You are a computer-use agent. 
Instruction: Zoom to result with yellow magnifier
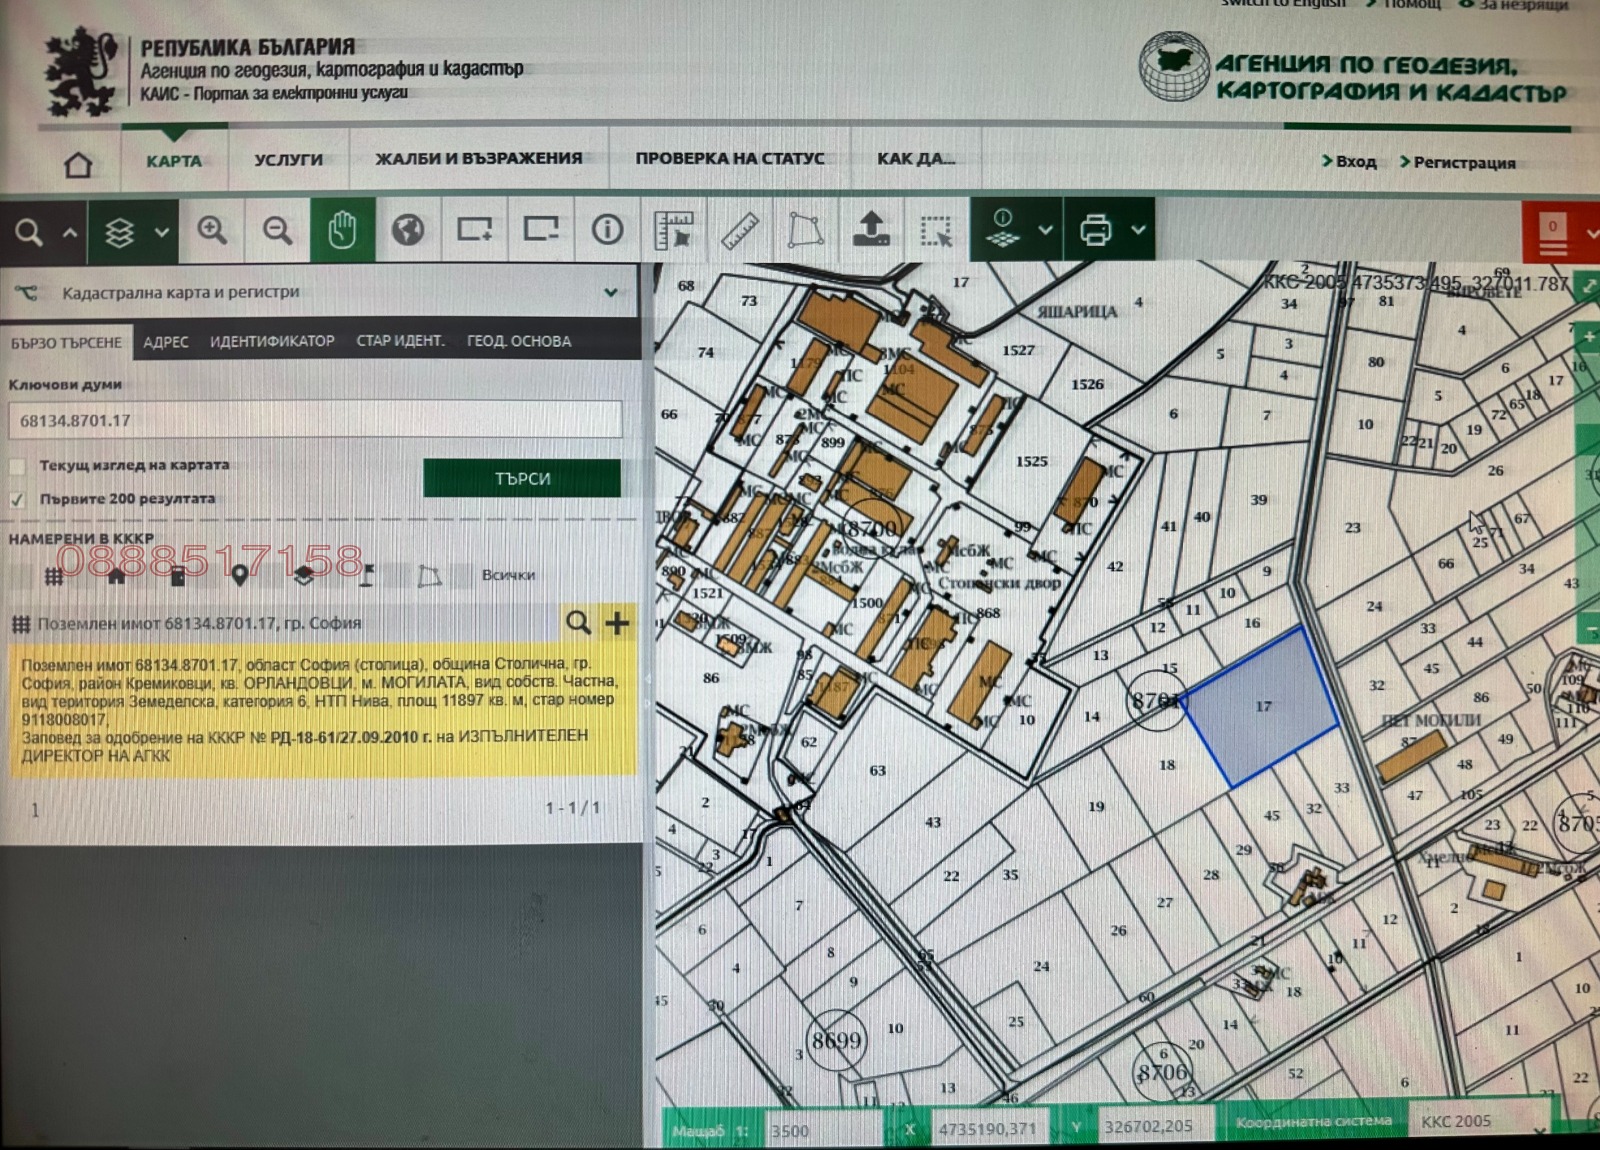point(578,623)
